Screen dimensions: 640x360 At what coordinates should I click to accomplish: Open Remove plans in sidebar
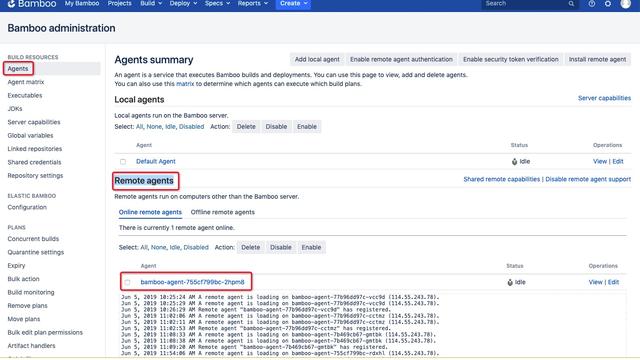pos(27,306)
